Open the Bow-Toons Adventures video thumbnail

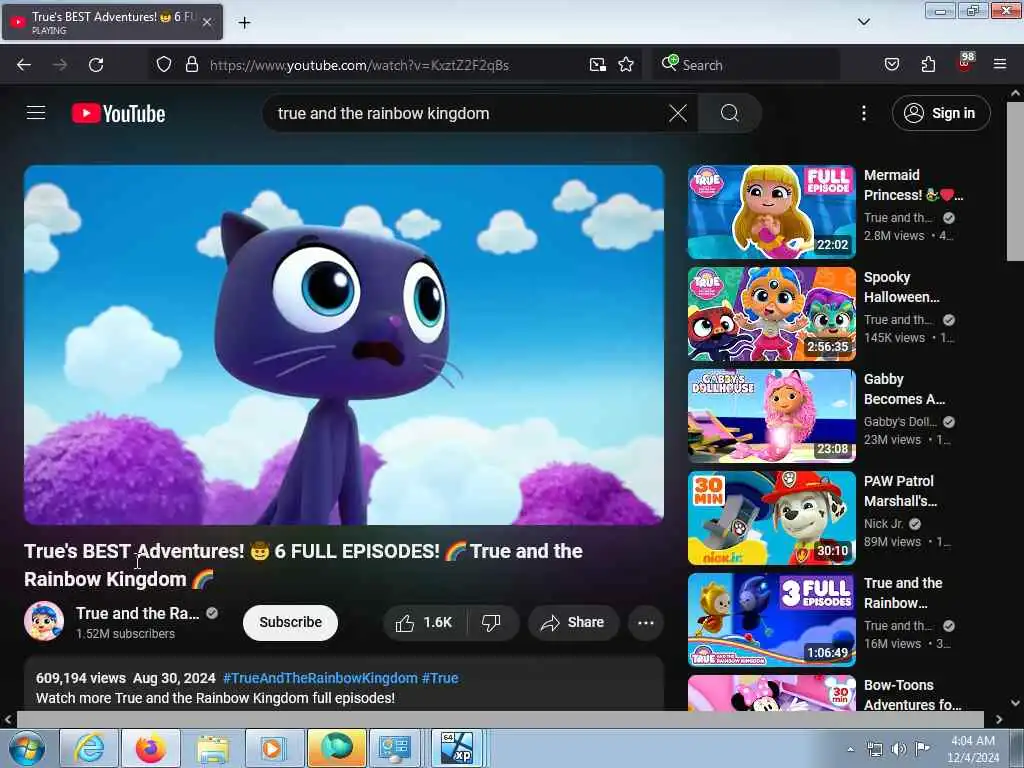tap(771, 693)
